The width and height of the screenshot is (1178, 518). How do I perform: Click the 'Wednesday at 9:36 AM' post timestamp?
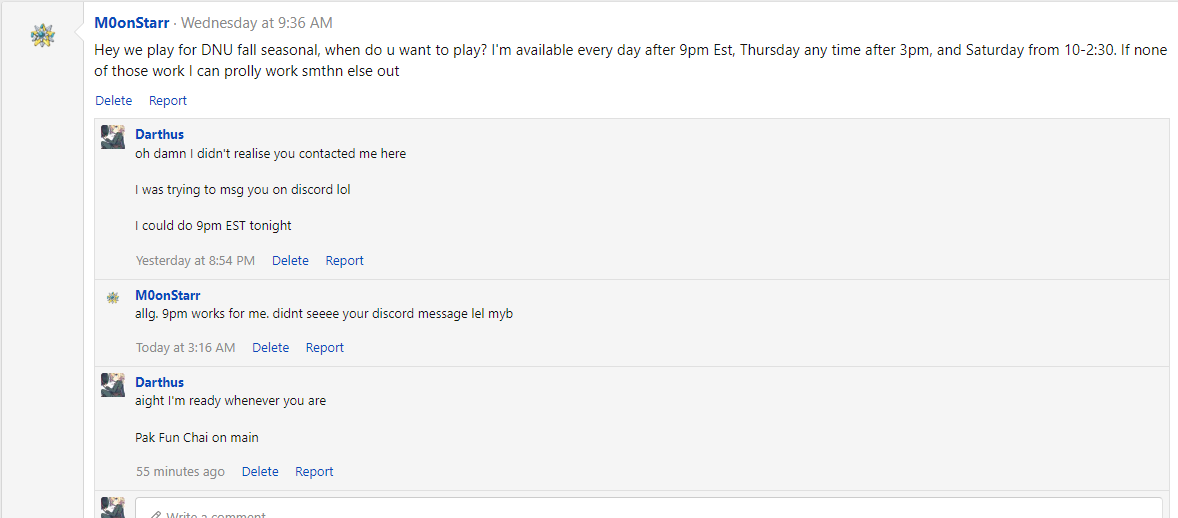pyautogui.click(x=257, y=23)
